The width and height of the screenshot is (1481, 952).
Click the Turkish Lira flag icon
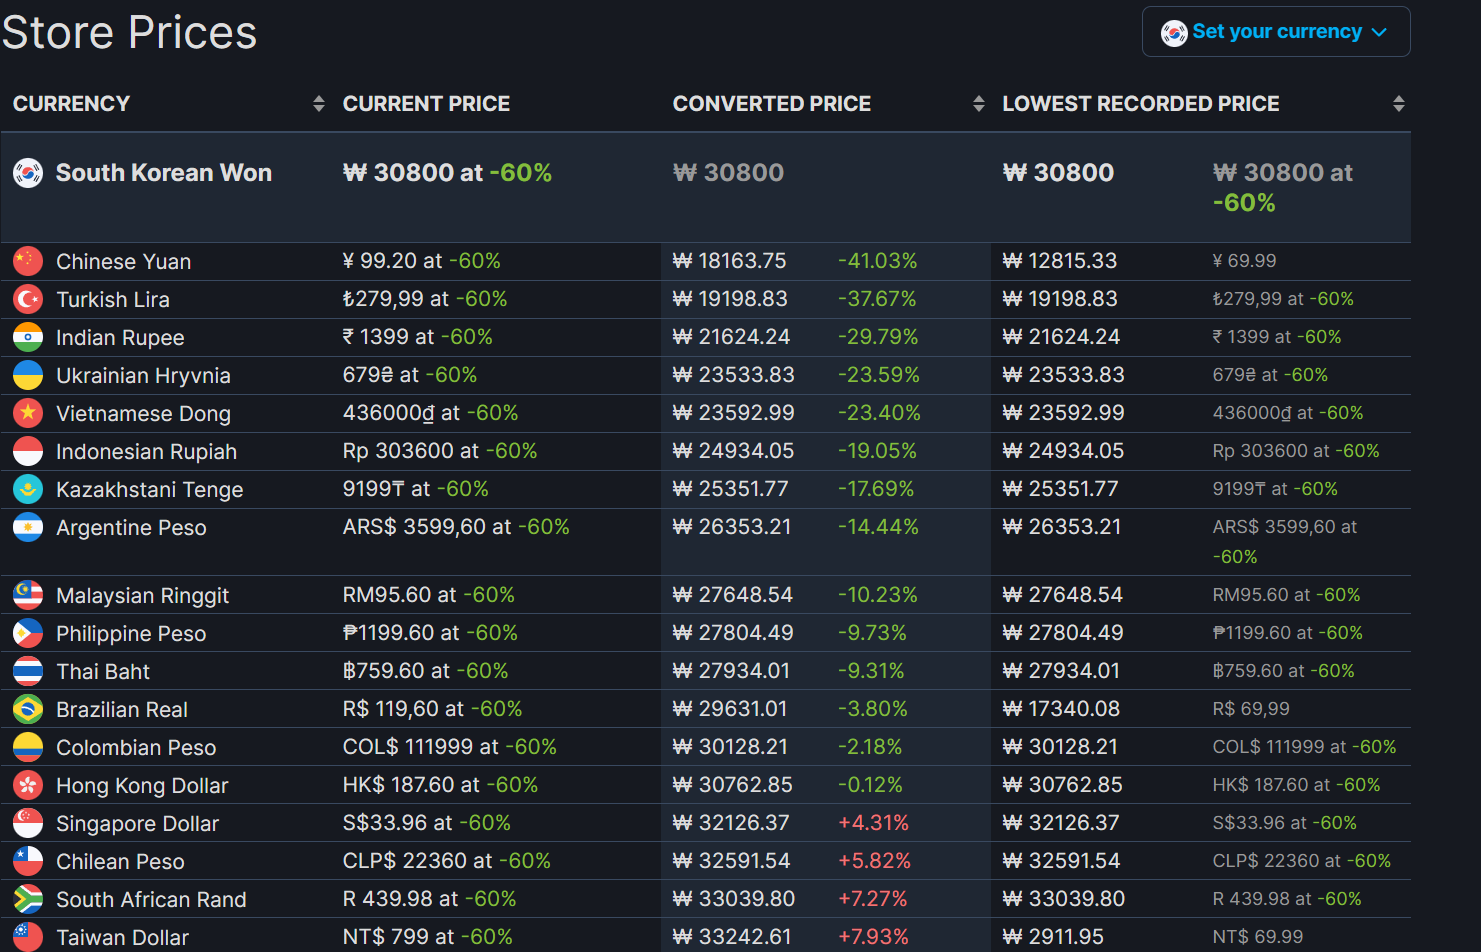coord(28,299)
